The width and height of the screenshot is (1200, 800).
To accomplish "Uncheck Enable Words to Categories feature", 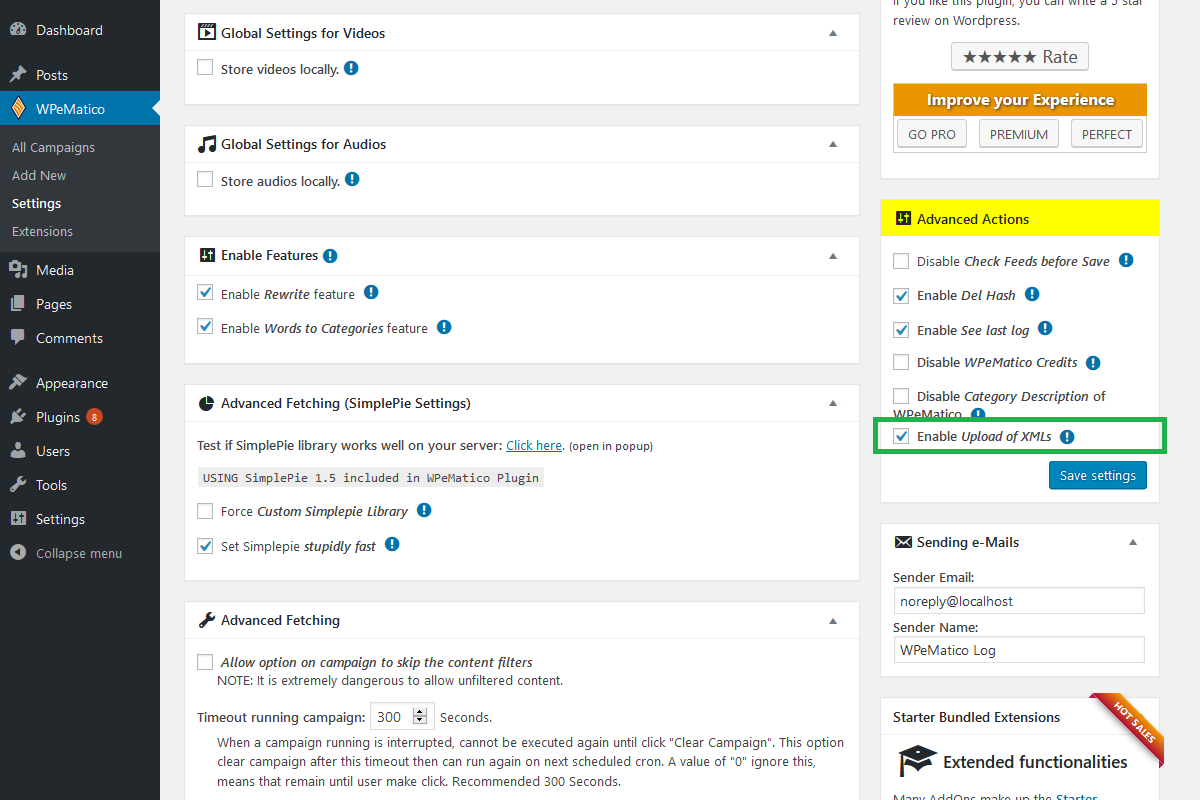I will [205, 327].
